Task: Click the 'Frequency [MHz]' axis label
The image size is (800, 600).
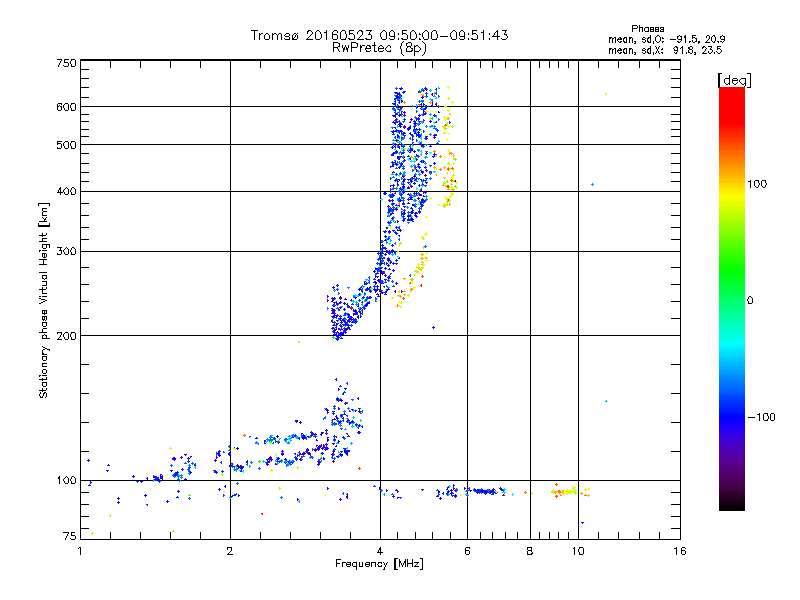Action: click(379, 564)
